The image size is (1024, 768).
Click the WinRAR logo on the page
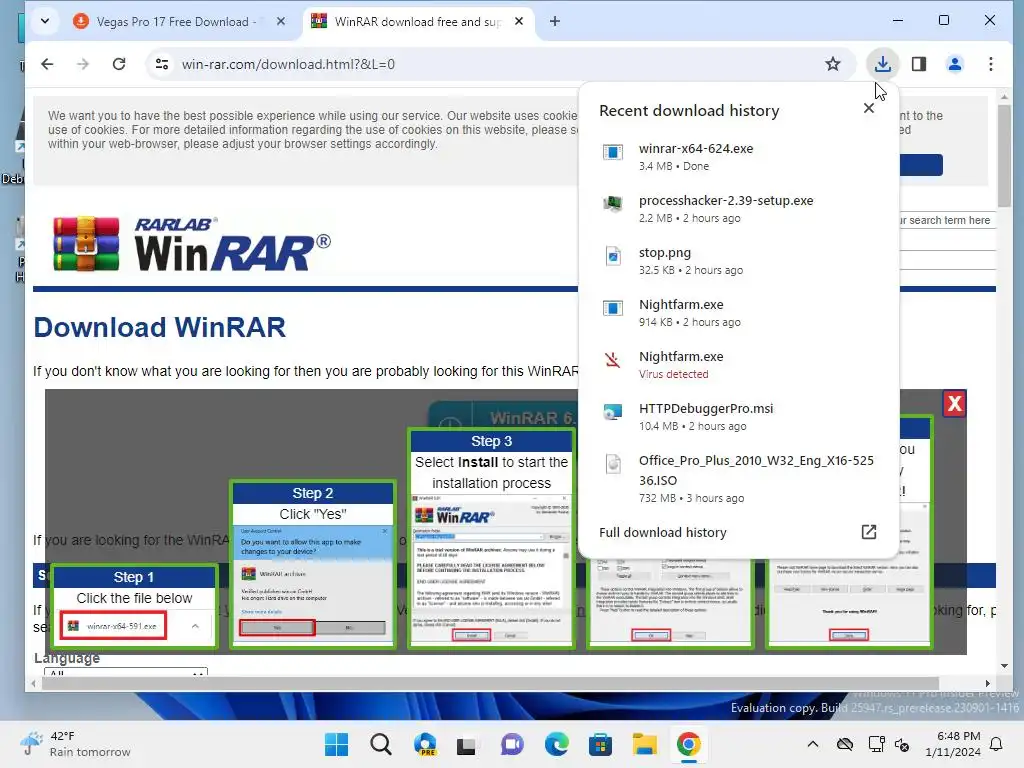(192, 244)
